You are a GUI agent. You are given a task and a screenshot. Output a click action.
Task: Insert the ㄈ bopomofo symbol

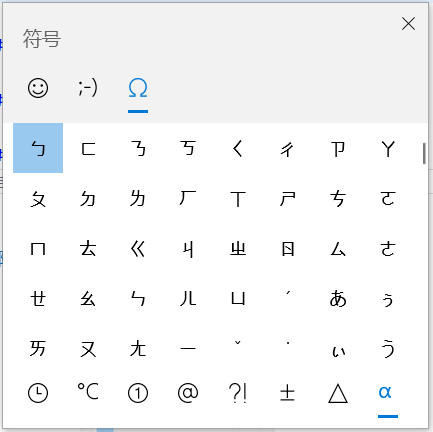click(x=88, y=148)
